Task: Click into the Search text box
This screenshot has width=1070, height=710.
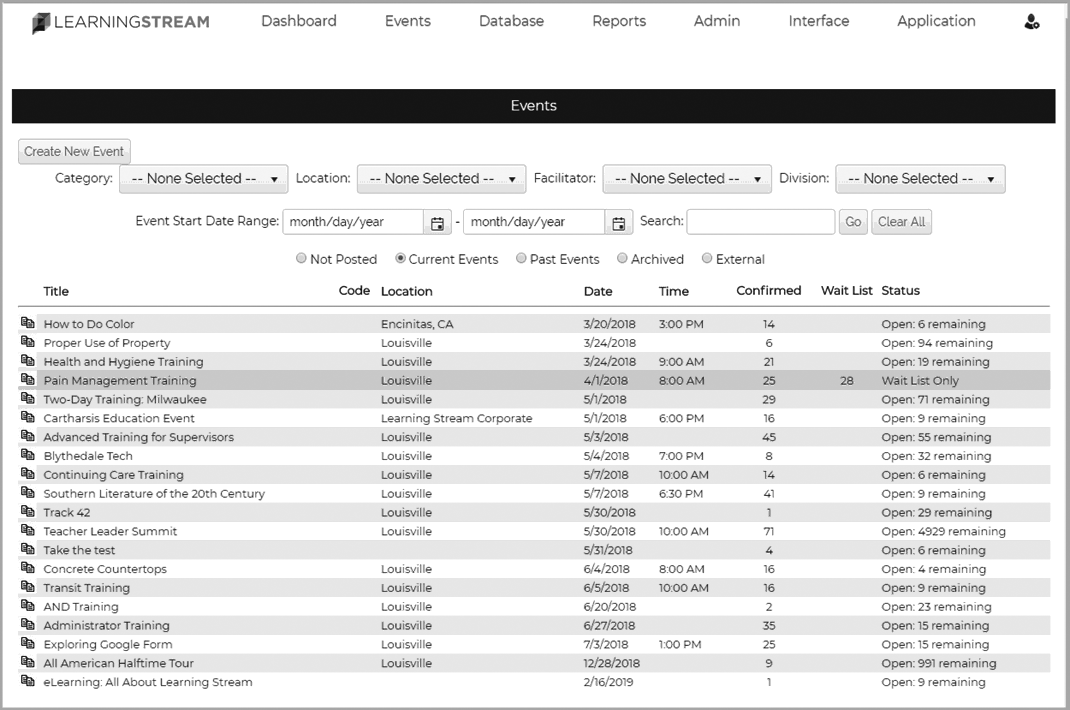Action: click(x=761, y=222)
